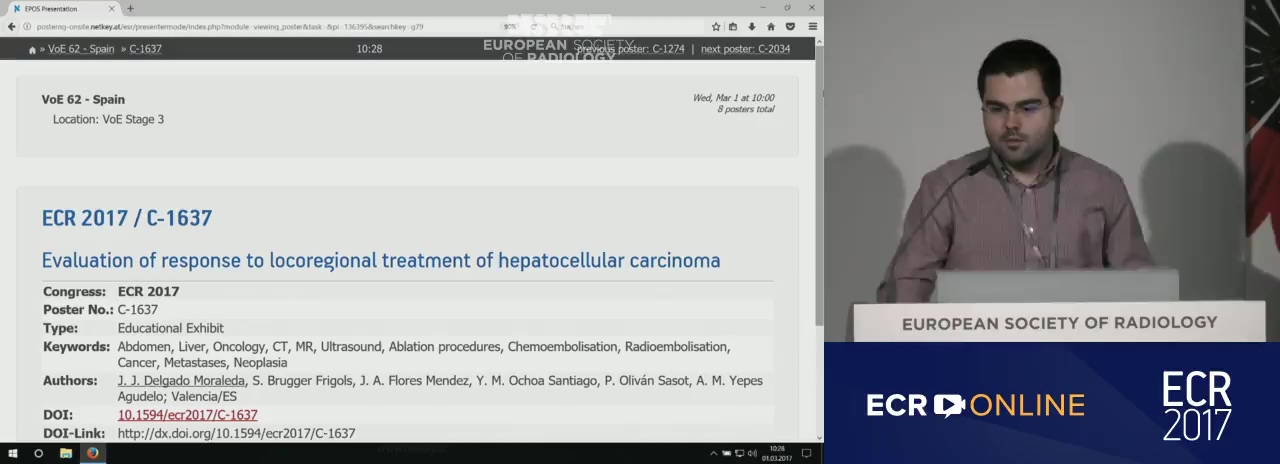Show bookmarks library icon
The height and width of the screenshot is (464, 1280).
click(733, 26)
